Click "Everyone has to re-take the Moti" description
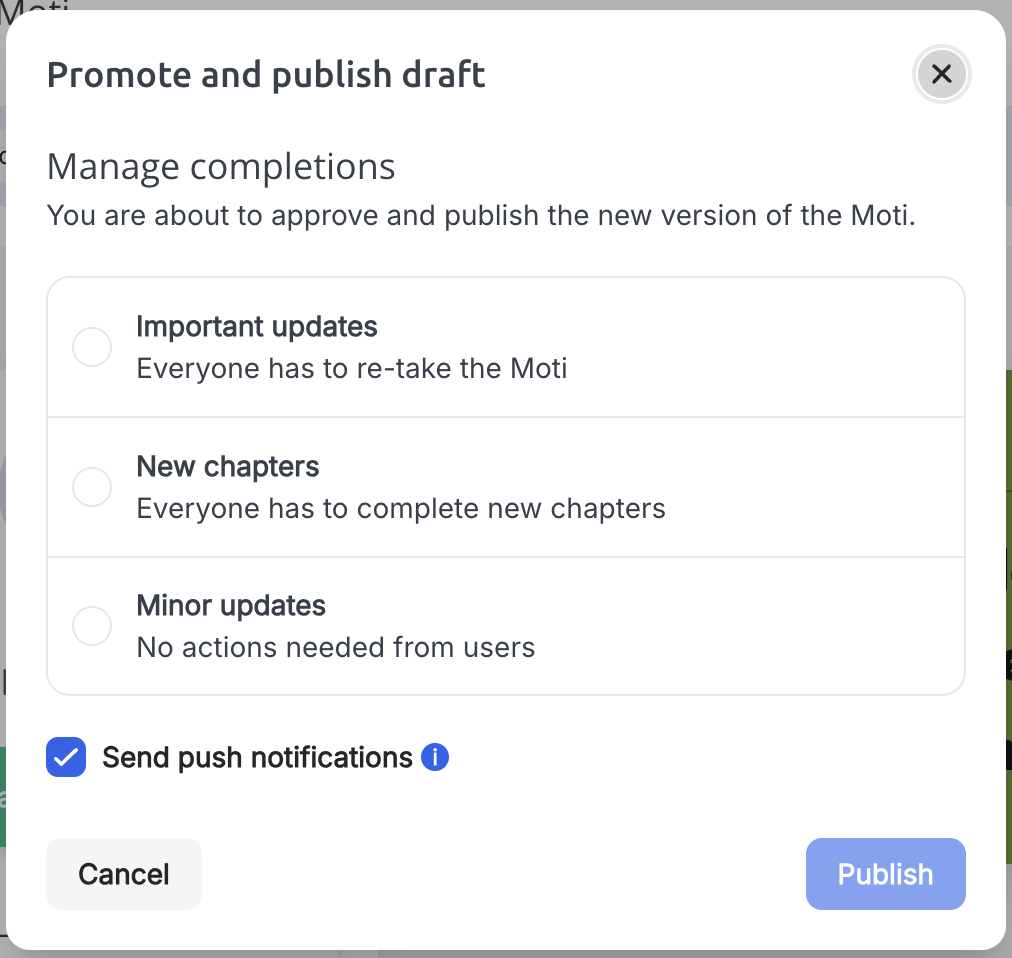 pos(352,369)
